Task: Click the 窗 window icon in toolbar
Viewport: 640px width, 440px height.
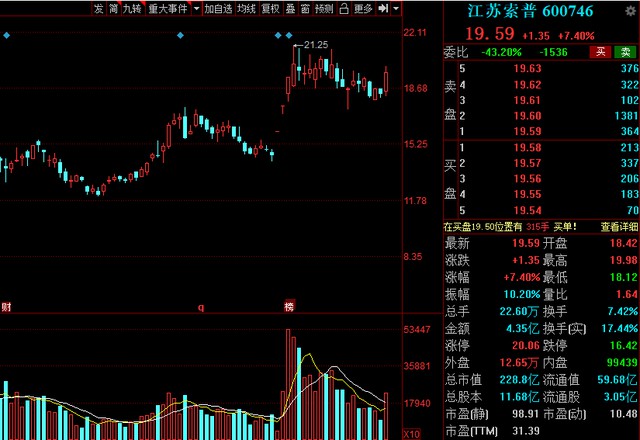Action: (304, 9)
